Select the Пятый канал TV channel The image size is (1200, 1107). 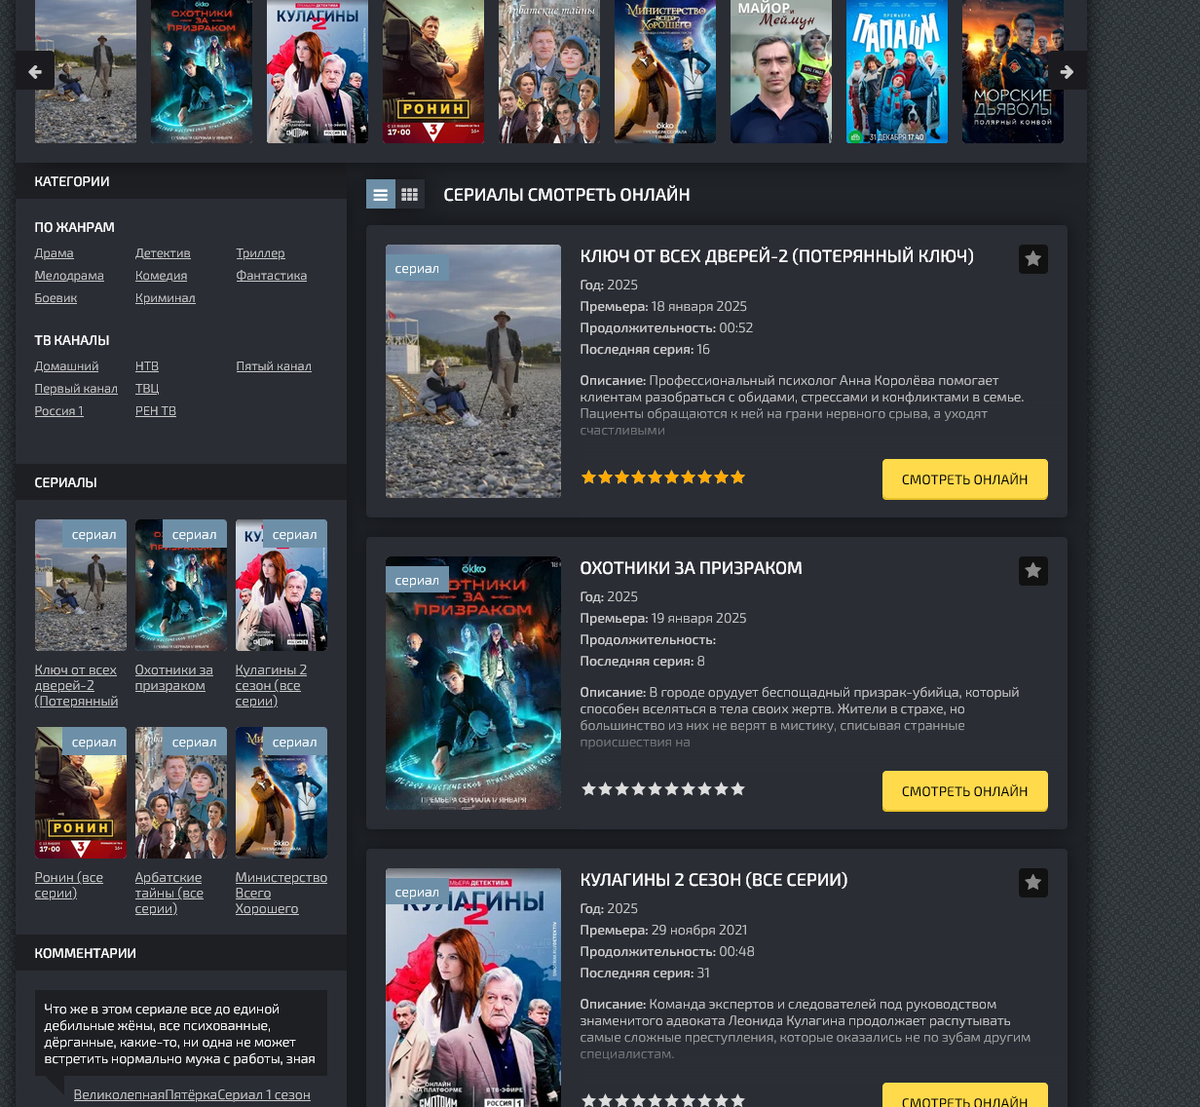pos(273,366)
